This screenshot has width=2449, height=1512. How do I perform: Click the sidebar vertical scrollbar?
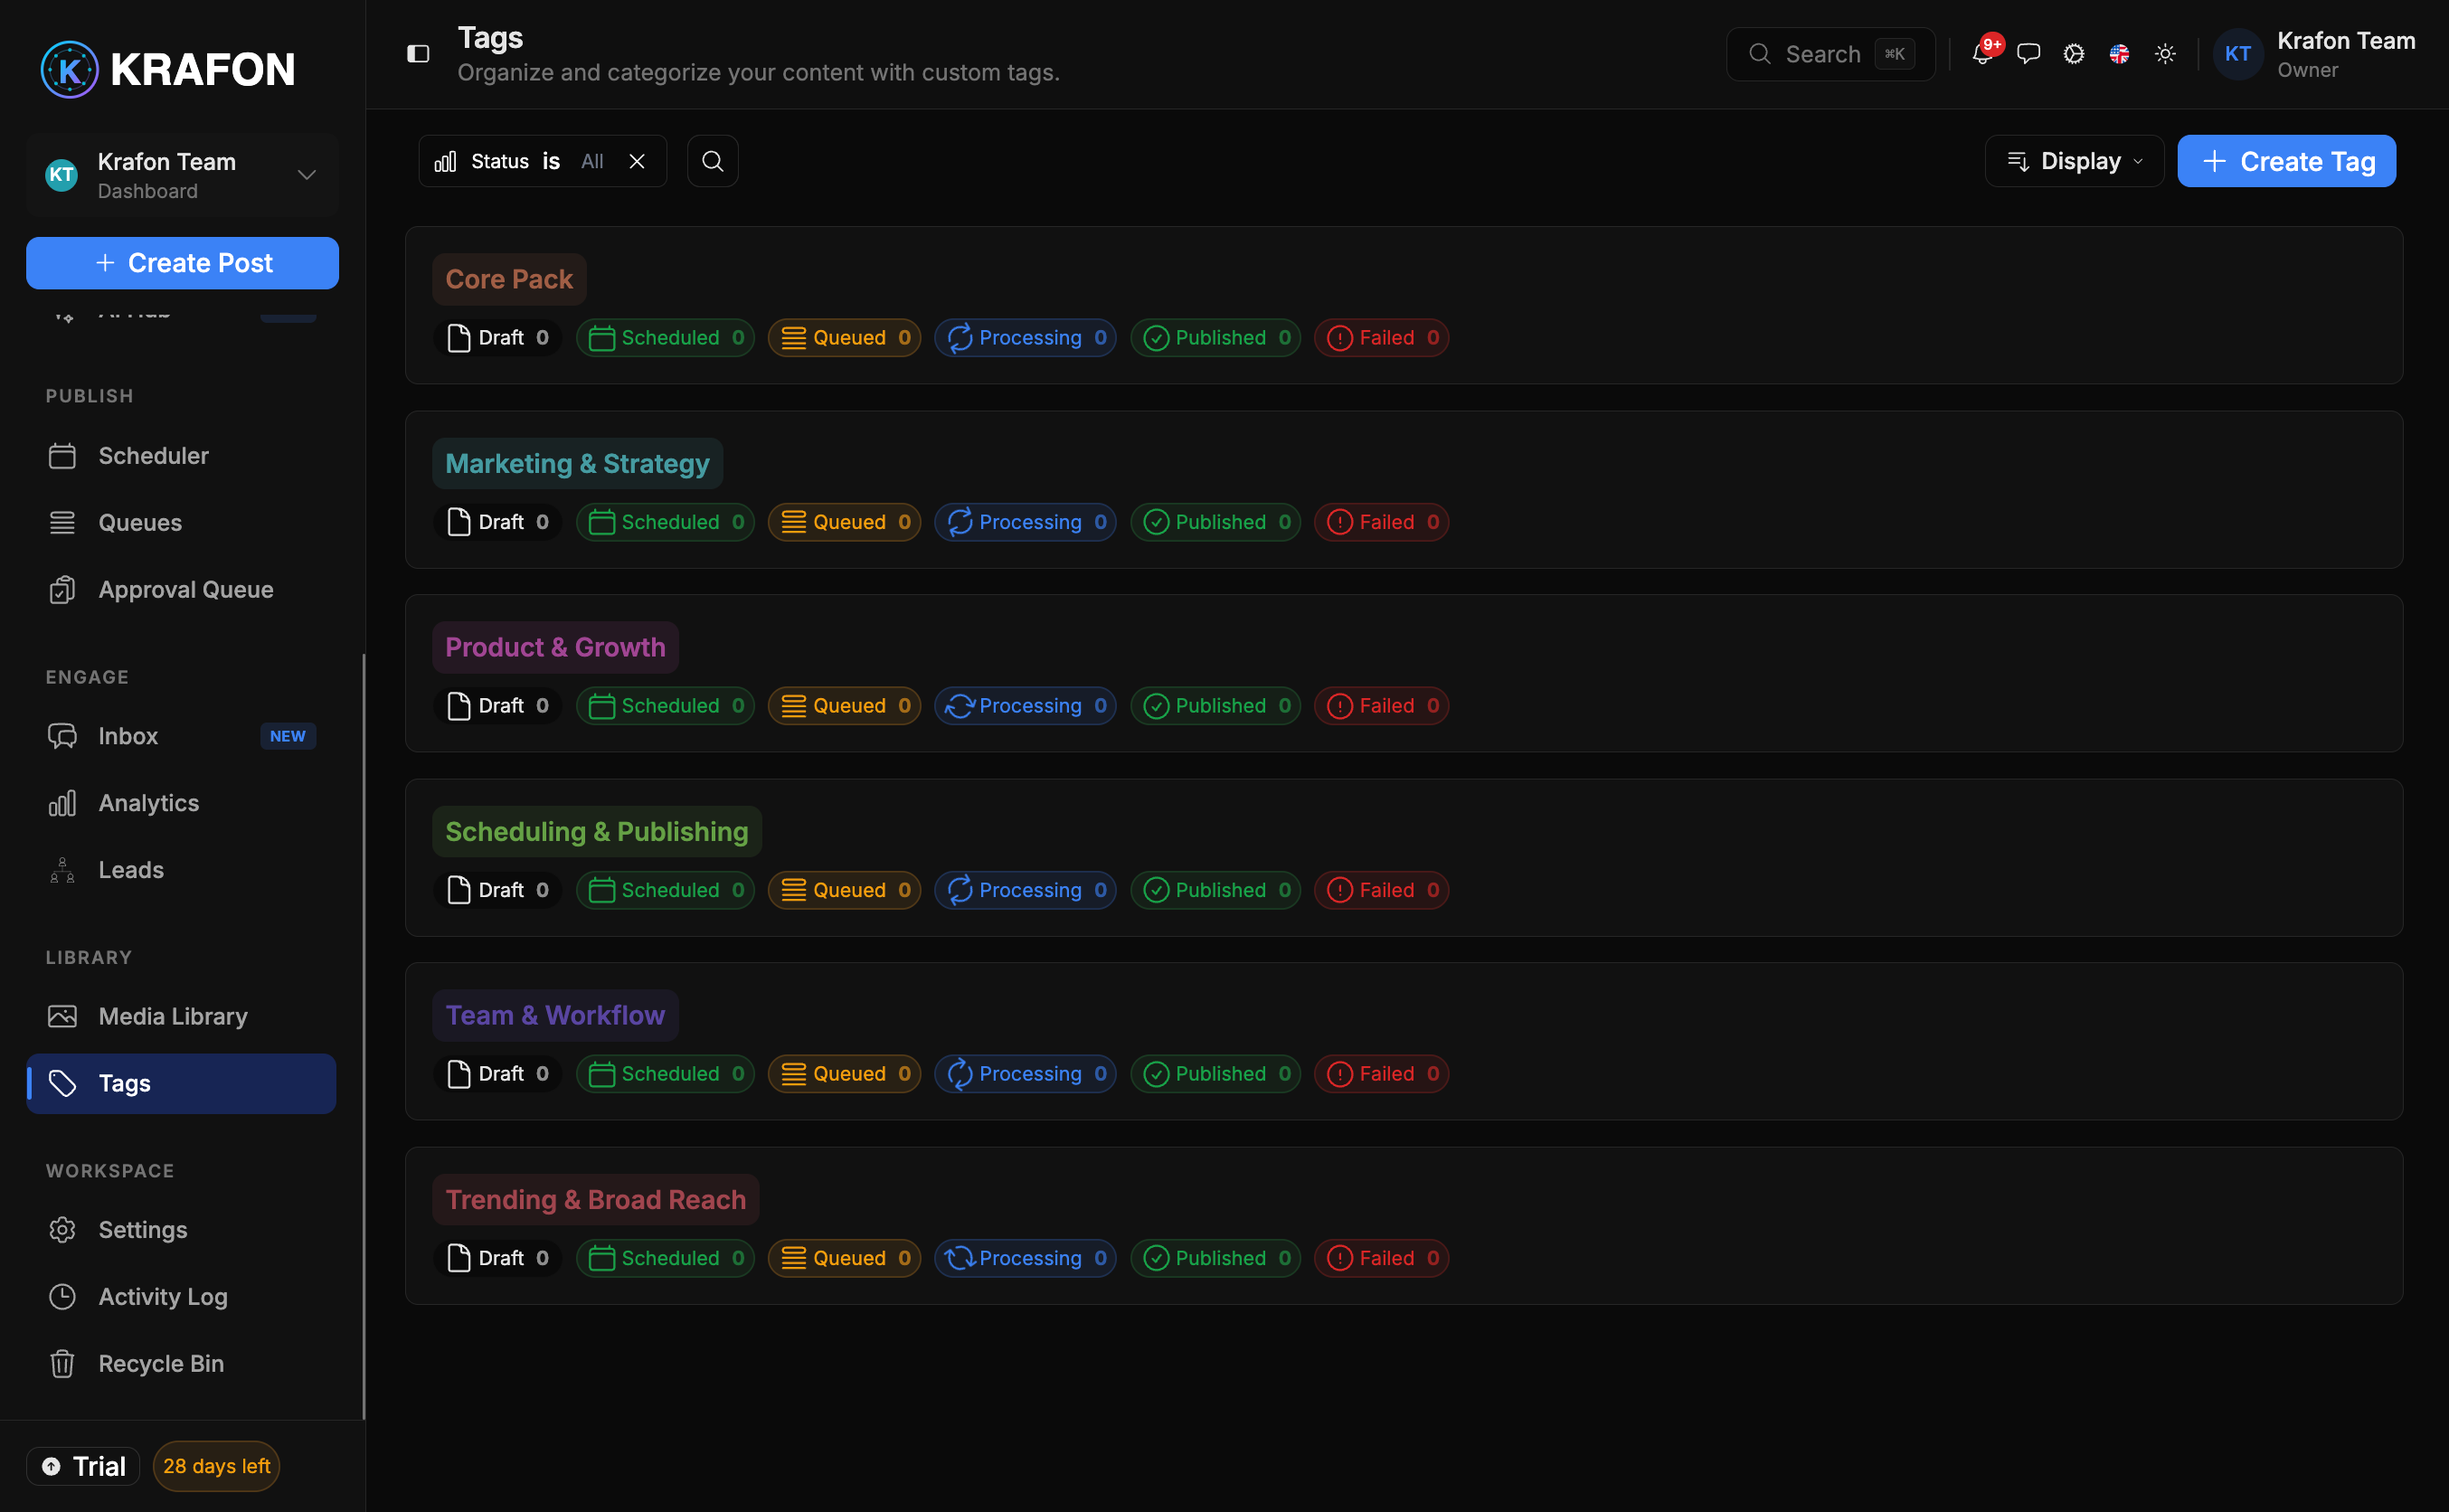[363, 1036]
